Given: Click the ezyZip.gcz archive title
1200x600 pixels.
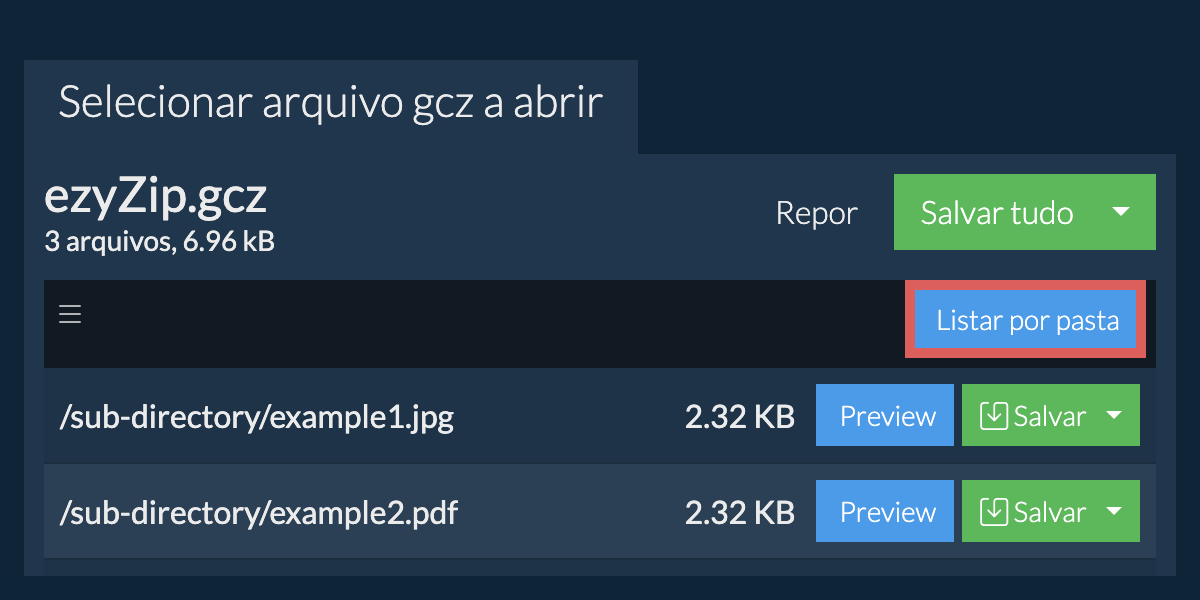Looking at the screenshot, I should [x=156, y=197].
